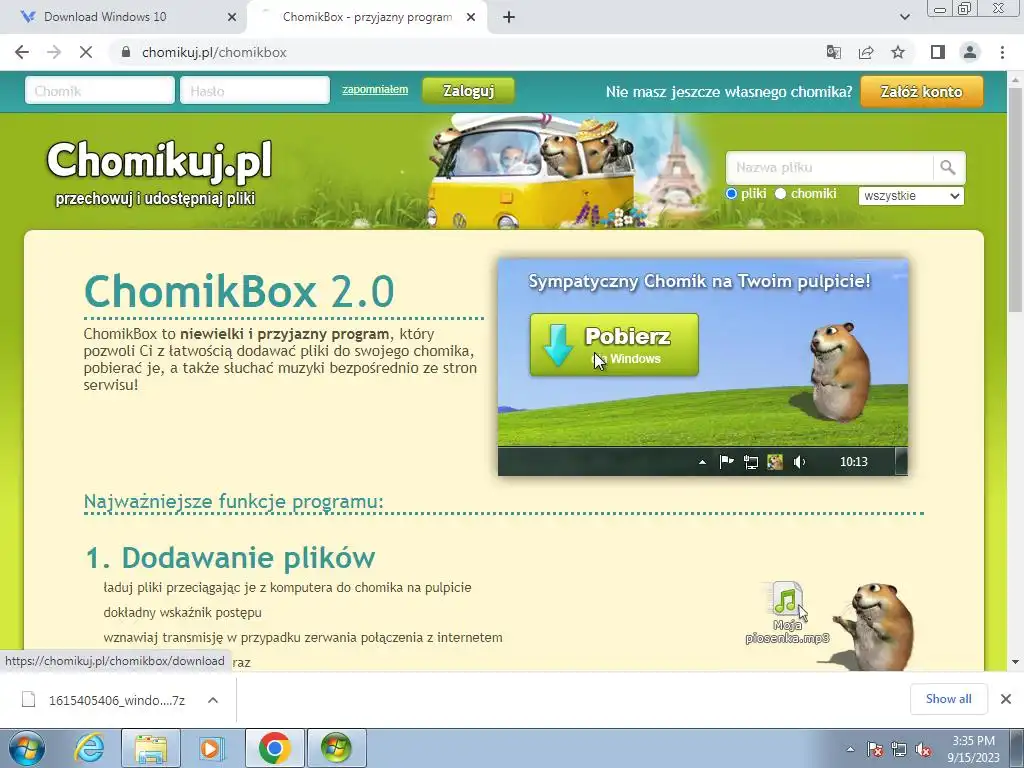Click the zapomniałem forgot password link
This screenshot has width=1024, height=768.
(375, 89)
